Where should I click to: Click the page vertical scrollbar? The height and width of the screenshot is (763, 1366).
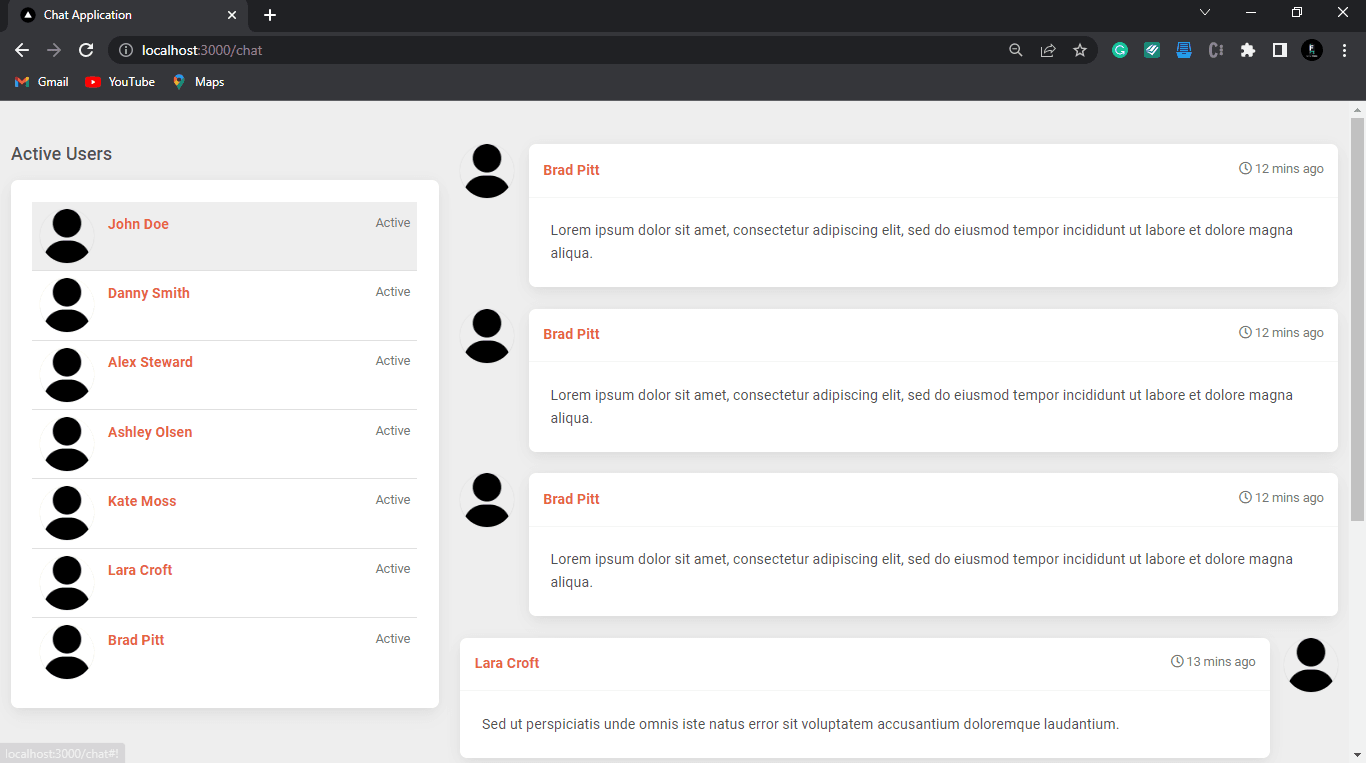point(1357,320)
